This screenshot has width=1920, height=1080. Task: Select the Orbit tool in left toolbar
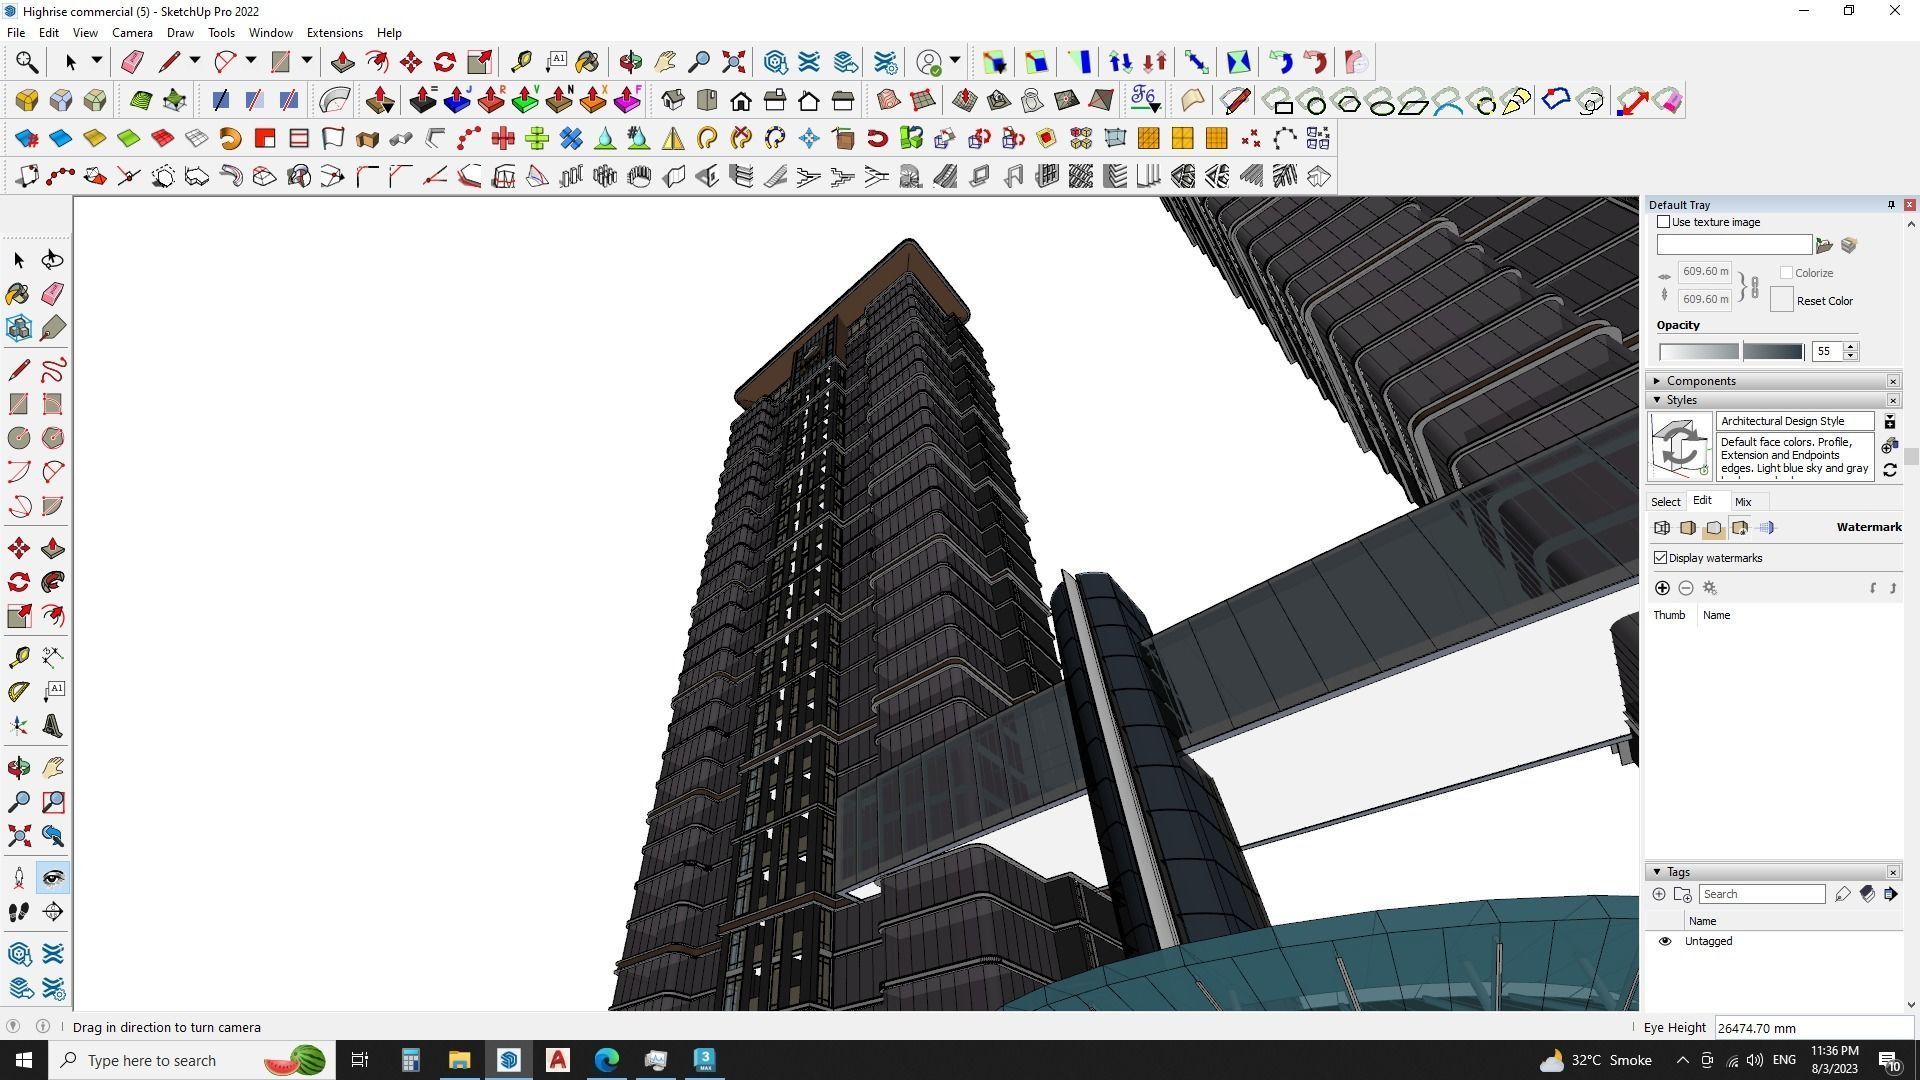pos(18,768)
